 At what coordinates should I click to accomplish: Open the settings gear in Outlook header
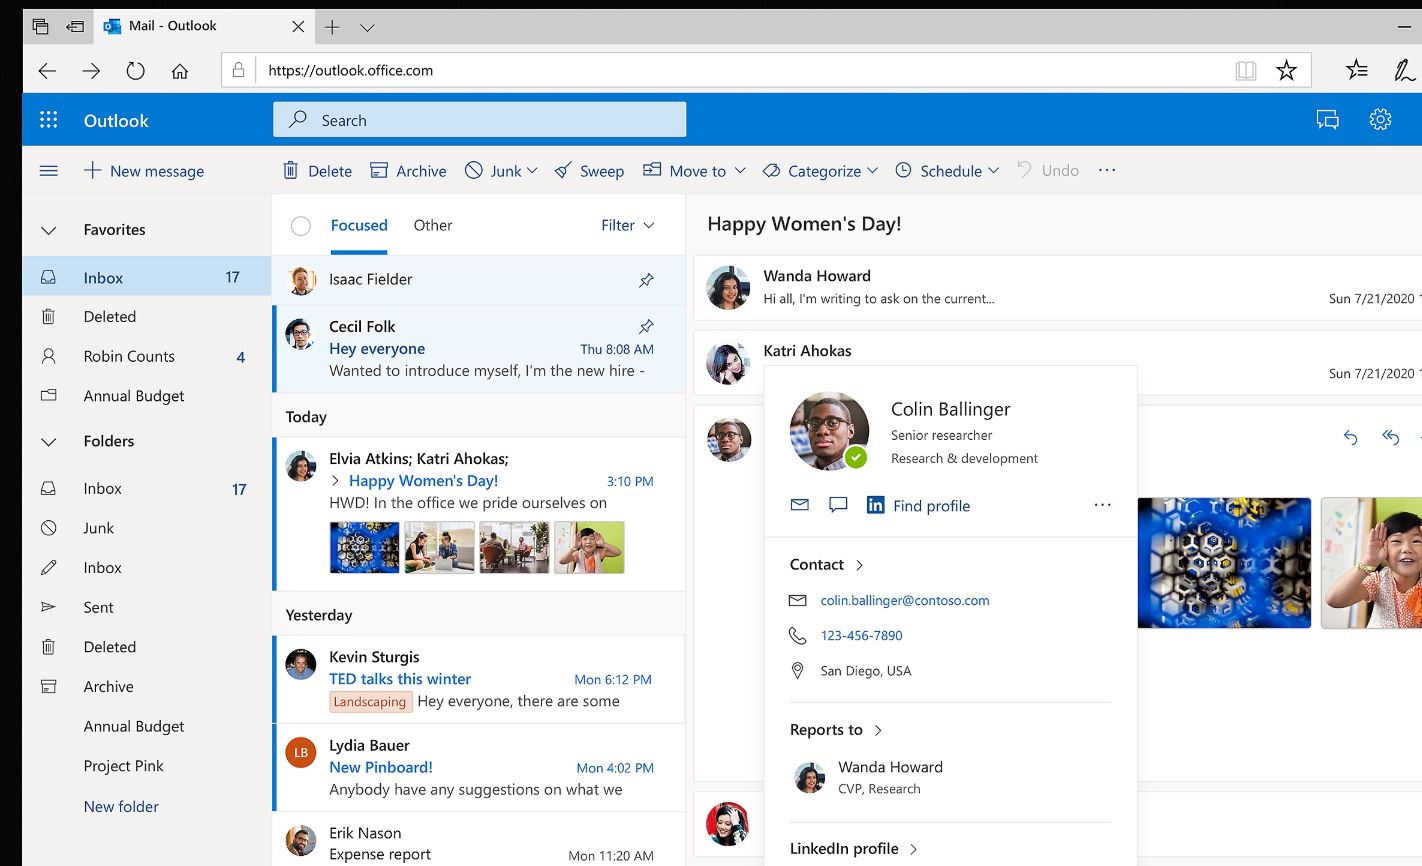click(x=1380, y=120)
